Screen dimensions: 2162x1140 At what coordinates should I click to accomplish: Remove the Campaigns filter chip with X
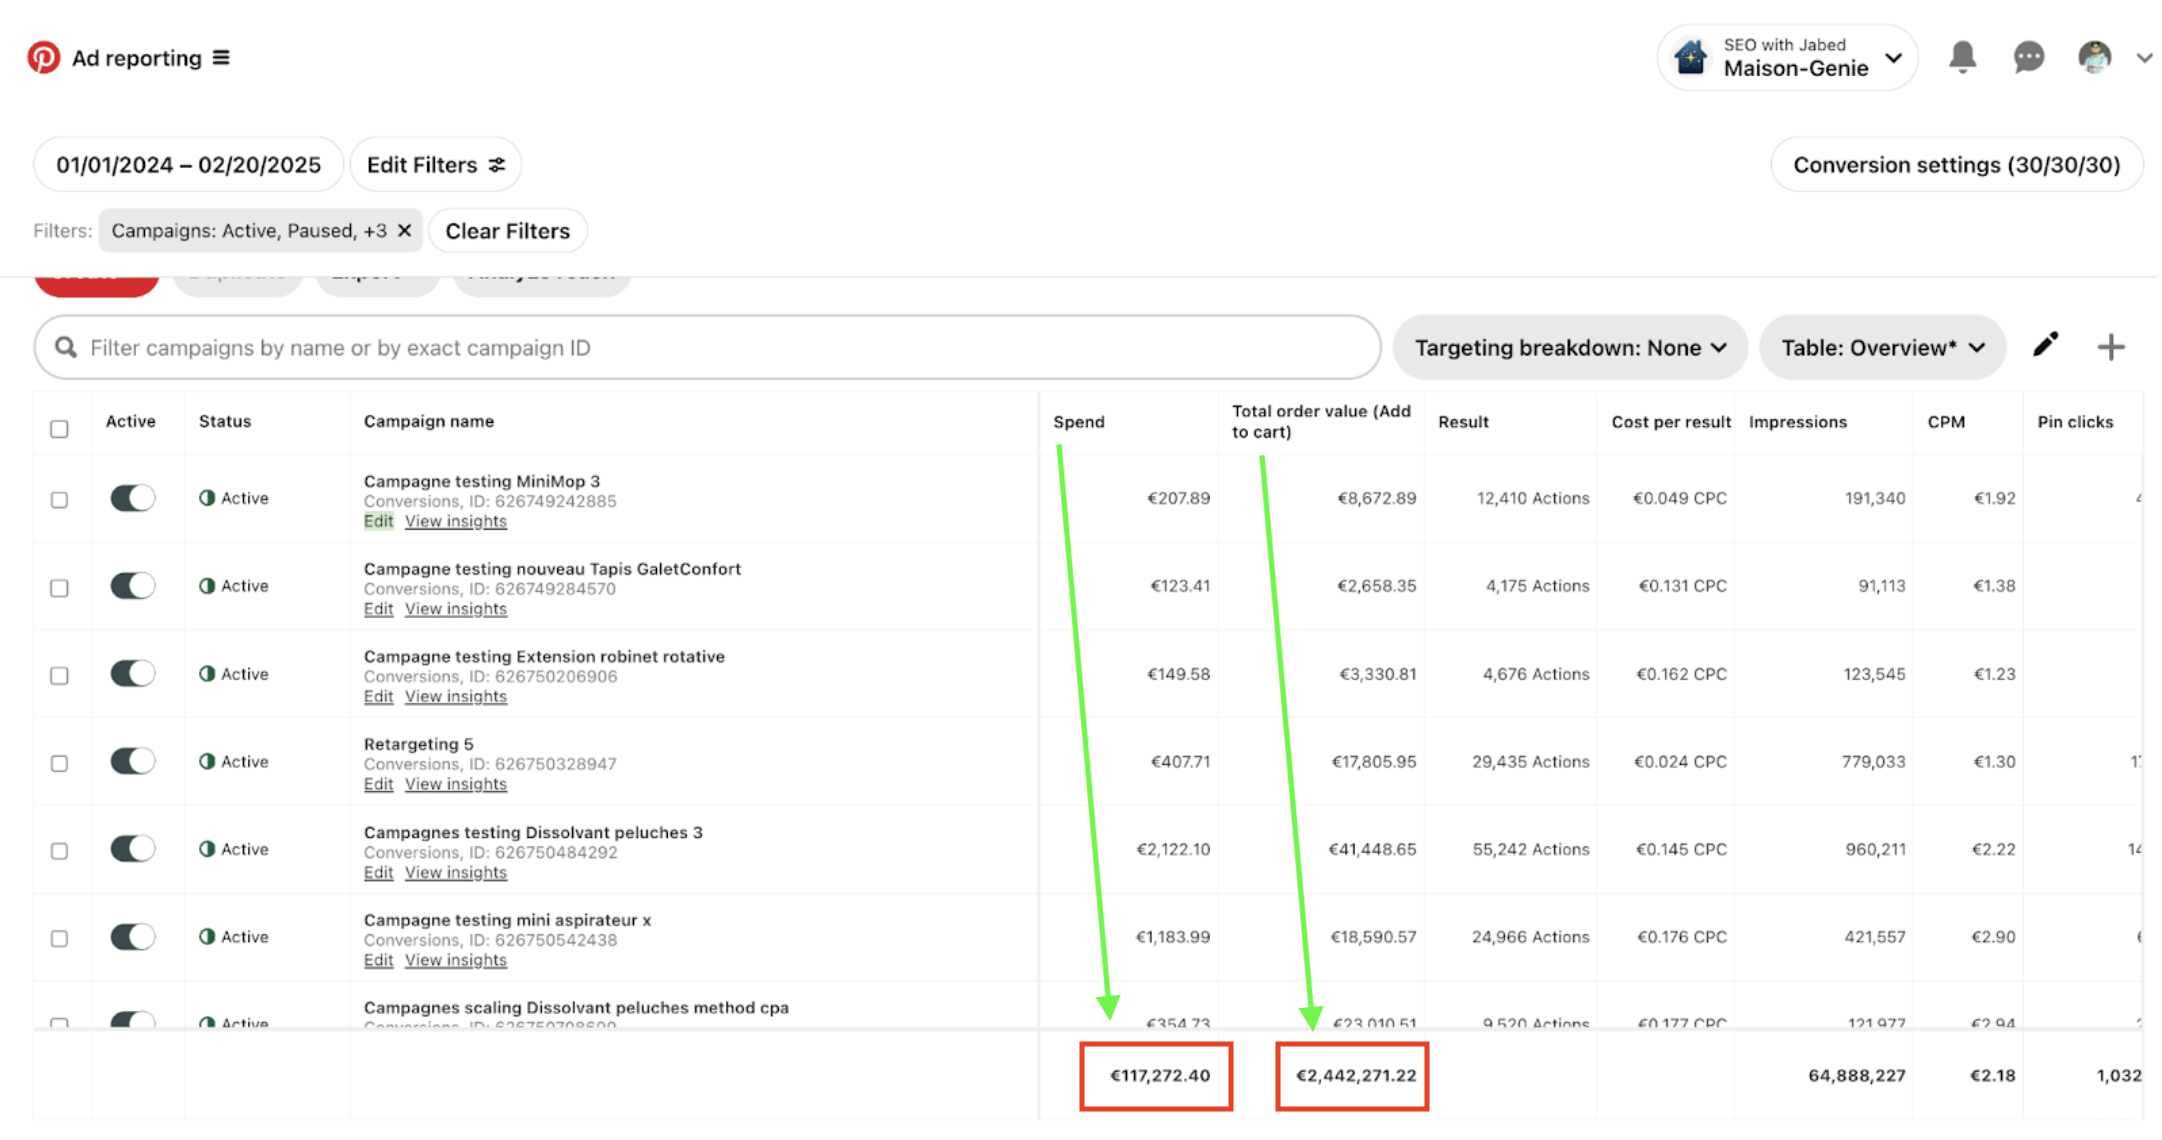[x=405, y=231]
